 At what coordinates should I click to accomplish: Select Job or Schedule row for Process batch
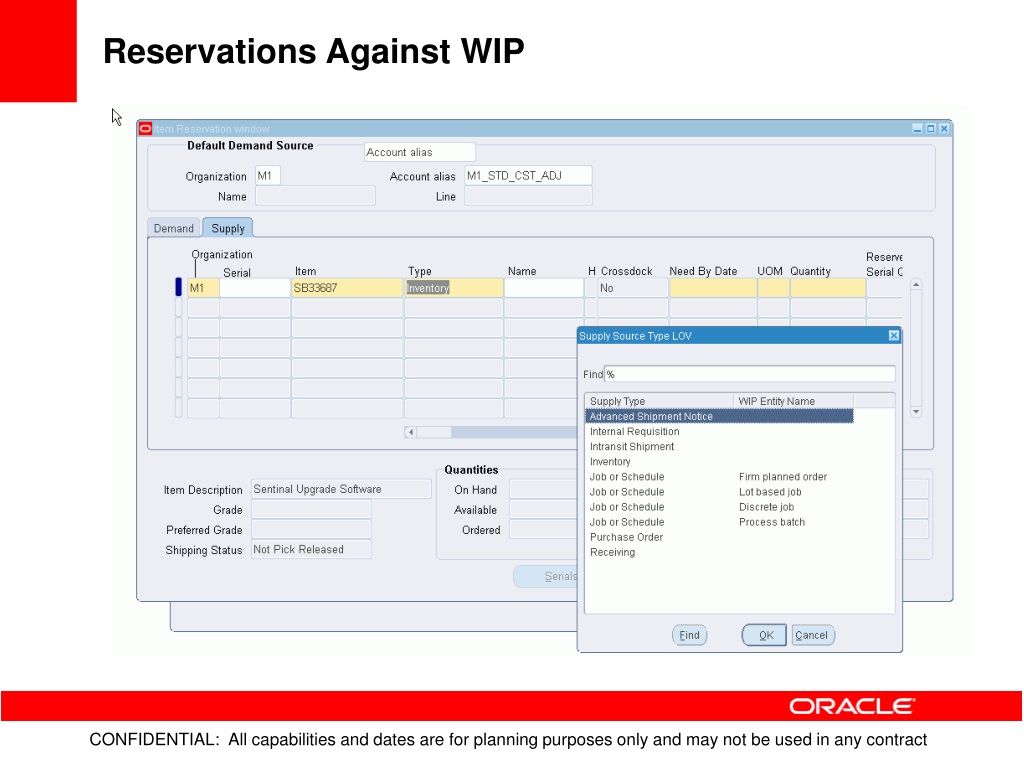(719, 522)
